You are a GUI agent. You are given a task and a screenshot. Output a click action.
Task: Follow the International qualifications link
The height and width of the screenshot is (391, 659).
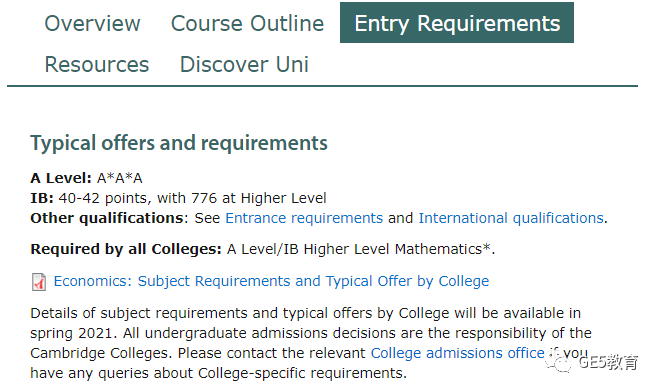point(511,218)
